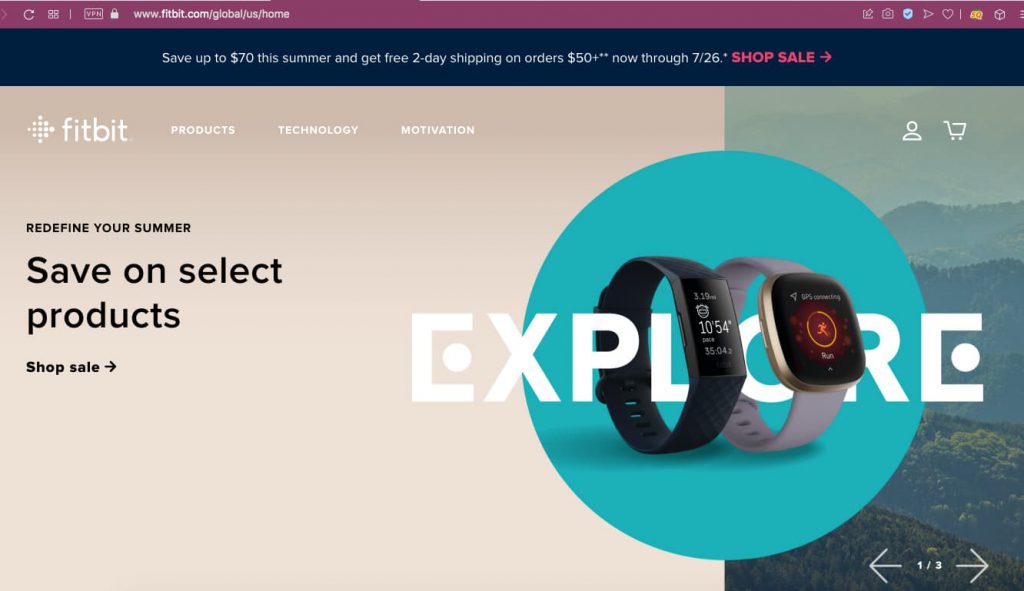The width and height of the screenshot is (1024, 591).
Task: Click the send flow arrow icon
Action: pyautogui.click(x=928, y=14)
